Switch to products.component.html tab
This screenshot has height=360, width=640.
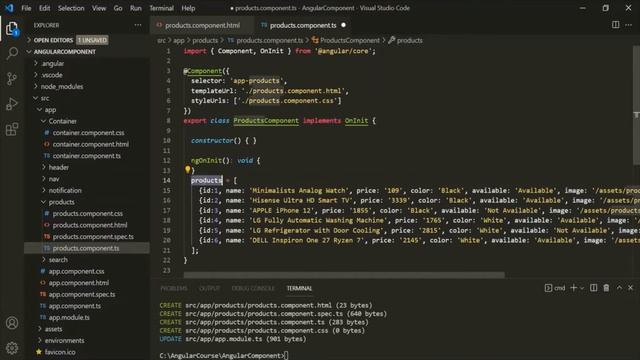click(x=202, y=25)
